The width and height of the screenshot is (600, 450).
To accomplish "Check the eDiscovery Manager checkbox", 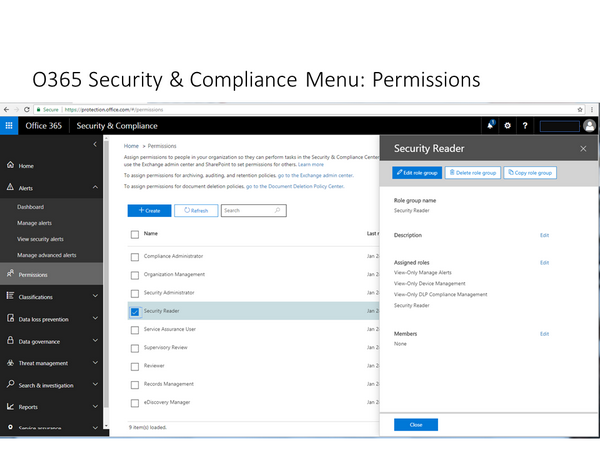I will click(135, 403).
